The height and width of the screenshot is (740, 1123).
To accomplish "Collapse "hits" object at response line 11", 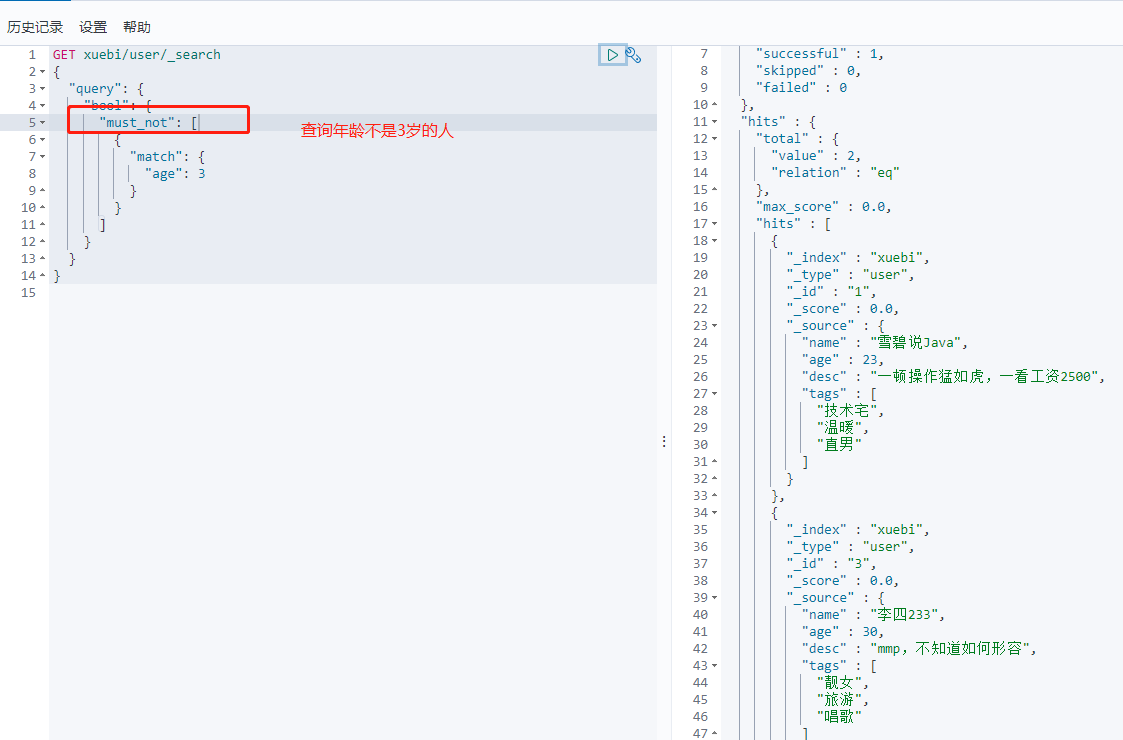I will (715, 122).
